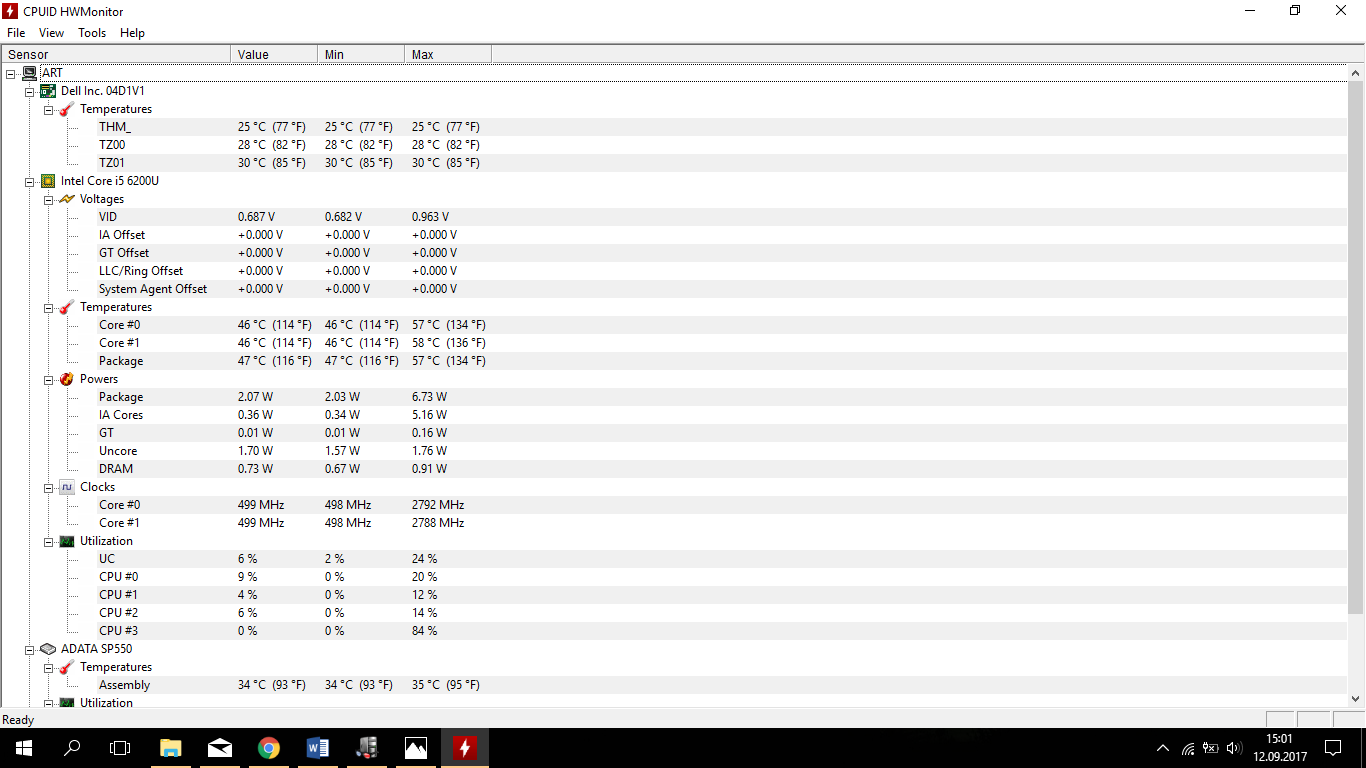Collapse the Temperatures node under ADATA SP550
1366x768 pixels.
coord(49,667)
